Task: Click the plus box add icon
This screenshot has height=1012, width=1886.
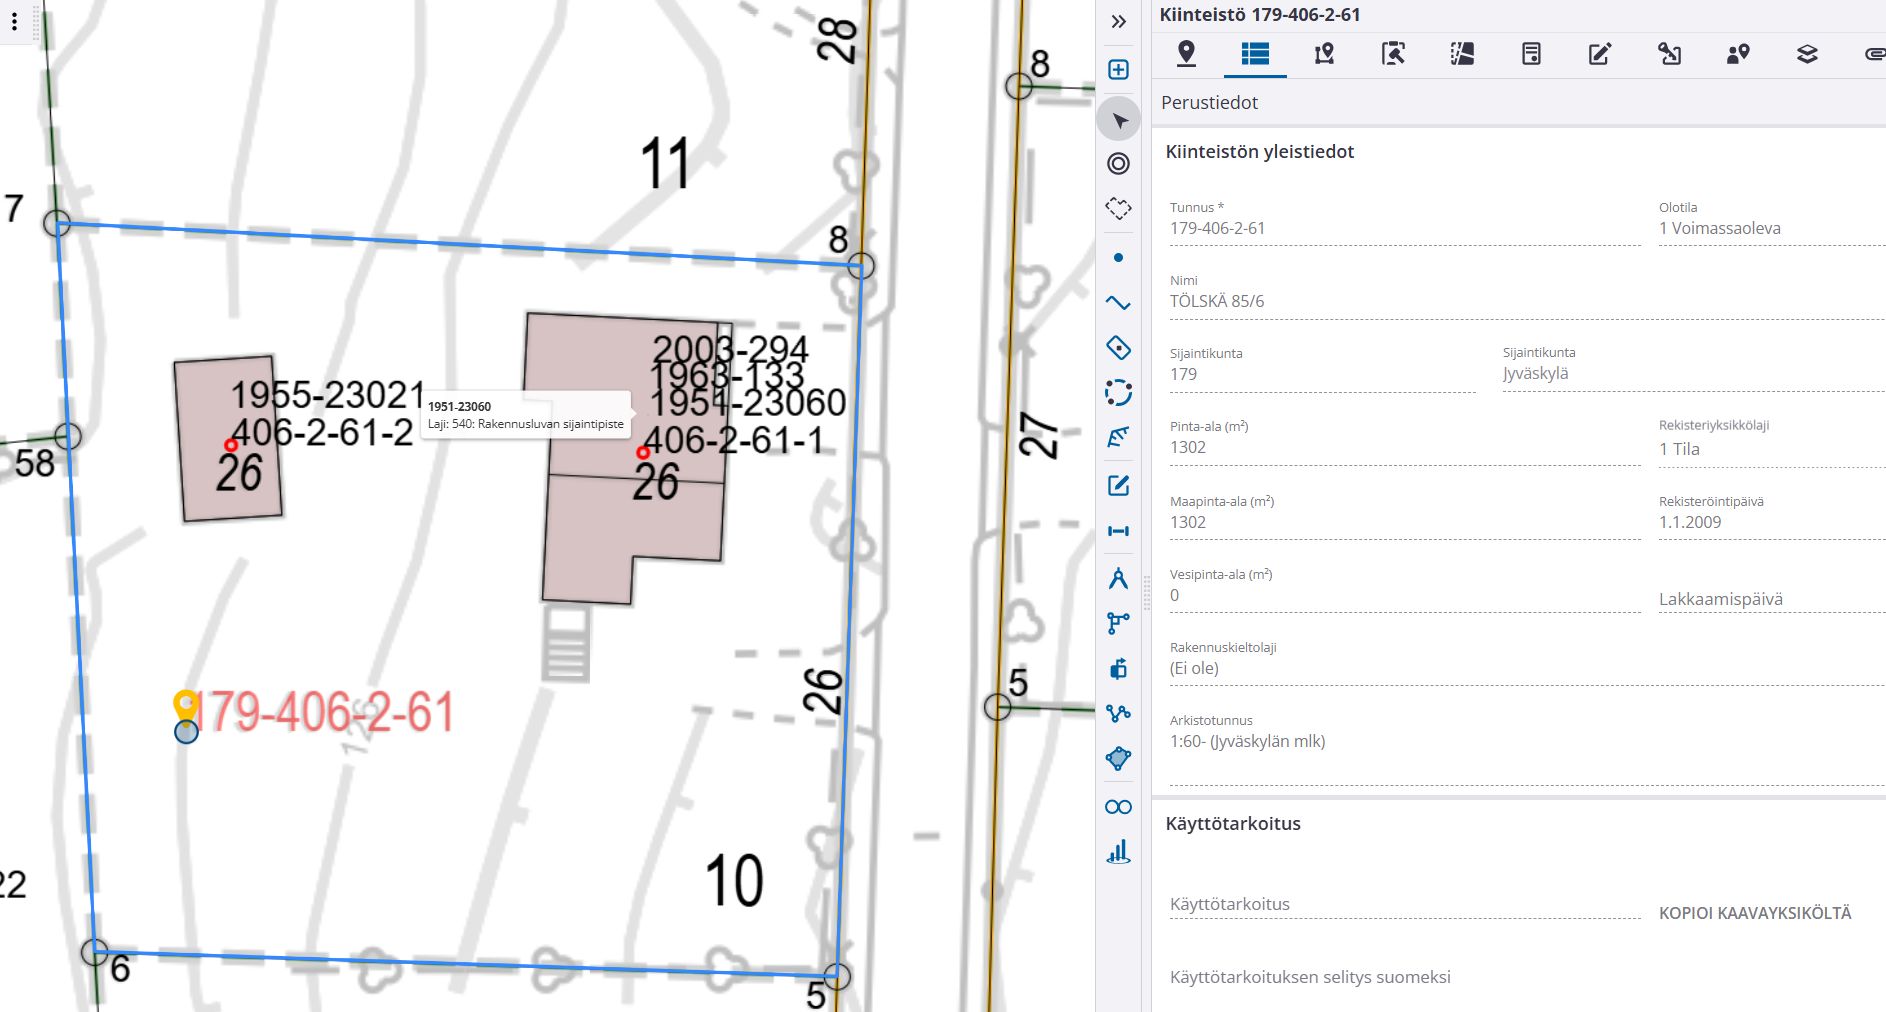Action: click(1118, 69)
